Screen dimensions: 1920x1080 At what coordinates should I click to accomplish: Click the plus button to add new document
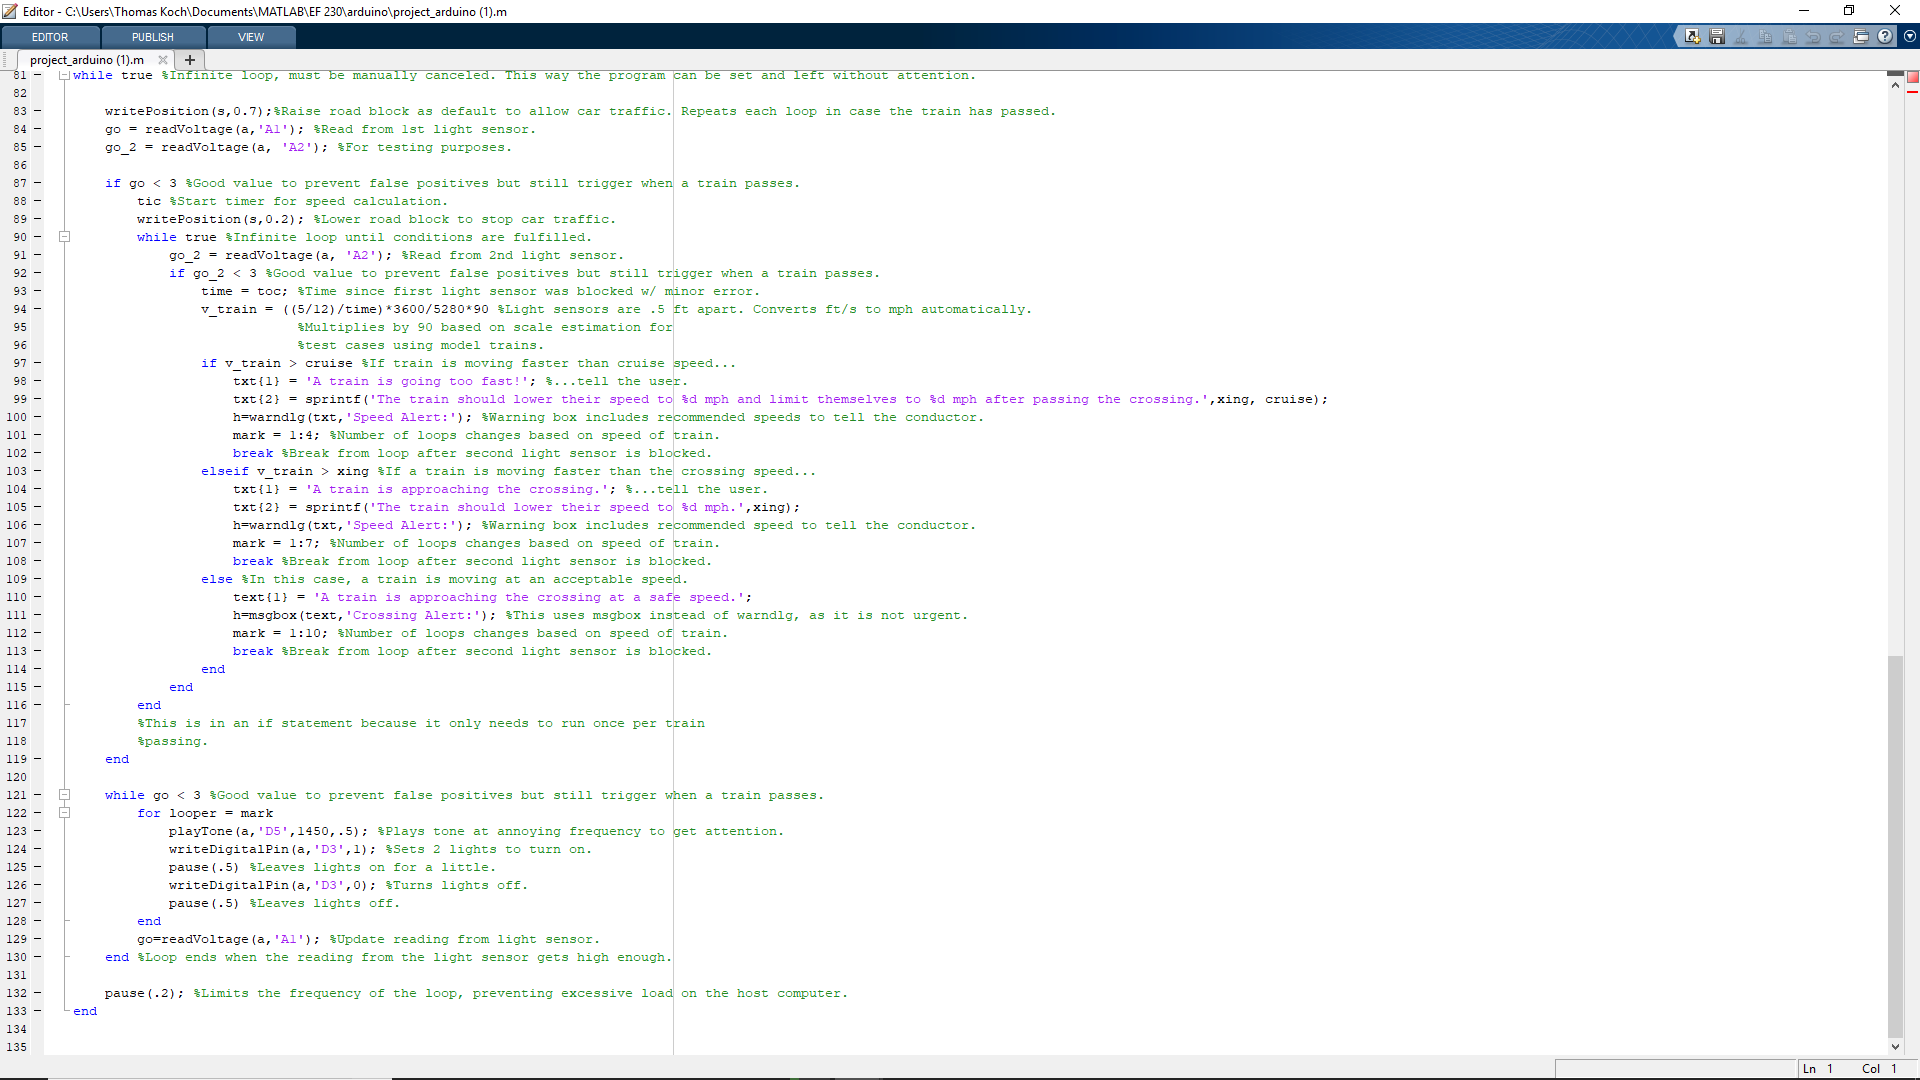(x=190, y=60)
